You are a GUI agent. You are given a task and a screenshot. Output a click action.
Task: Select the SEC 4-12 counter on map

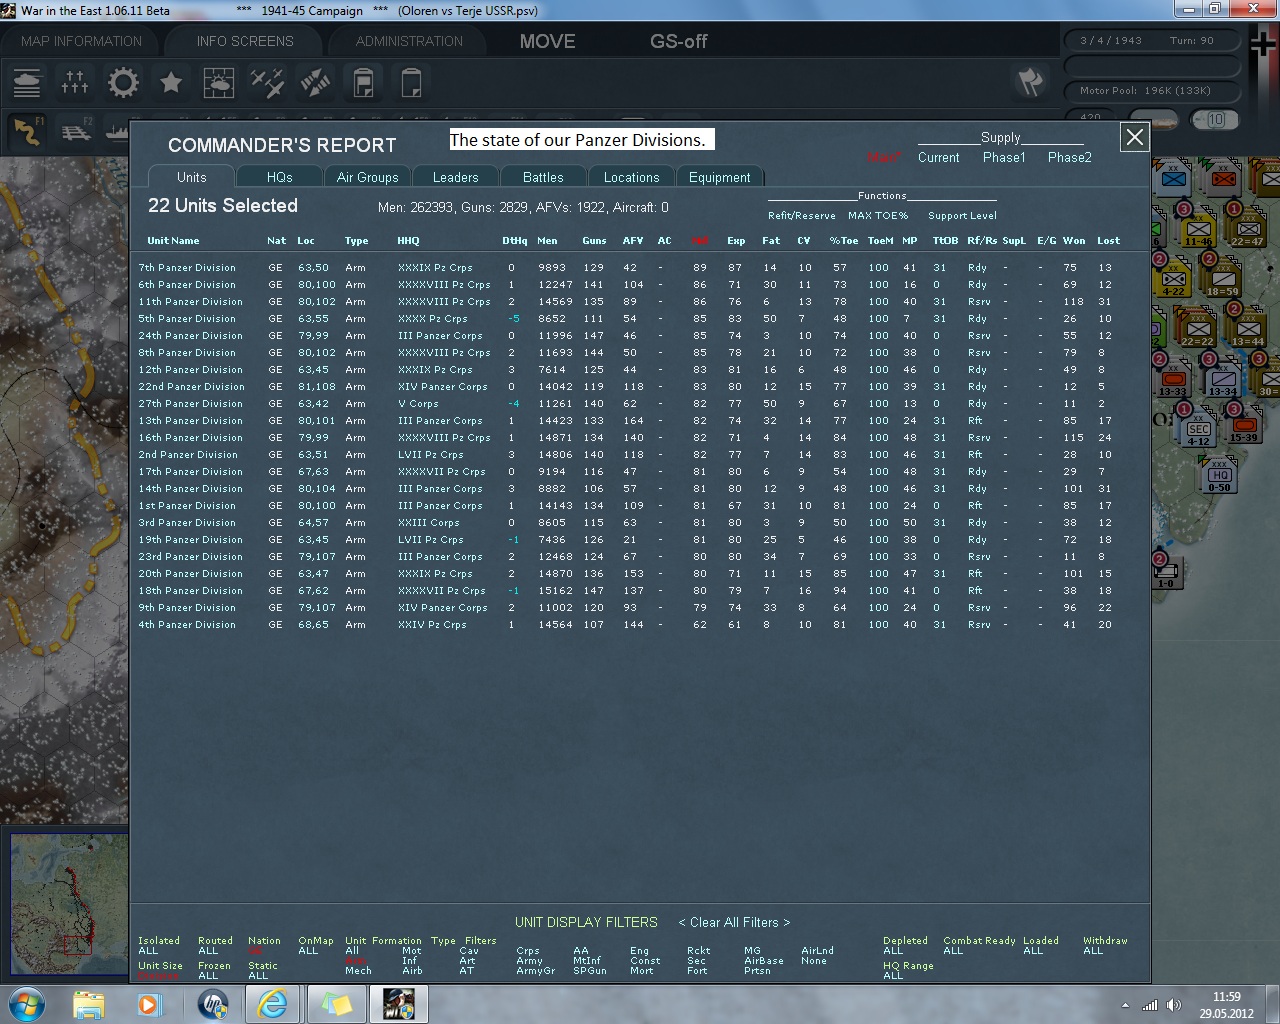pyautogui.click(x=1198, y=428)
